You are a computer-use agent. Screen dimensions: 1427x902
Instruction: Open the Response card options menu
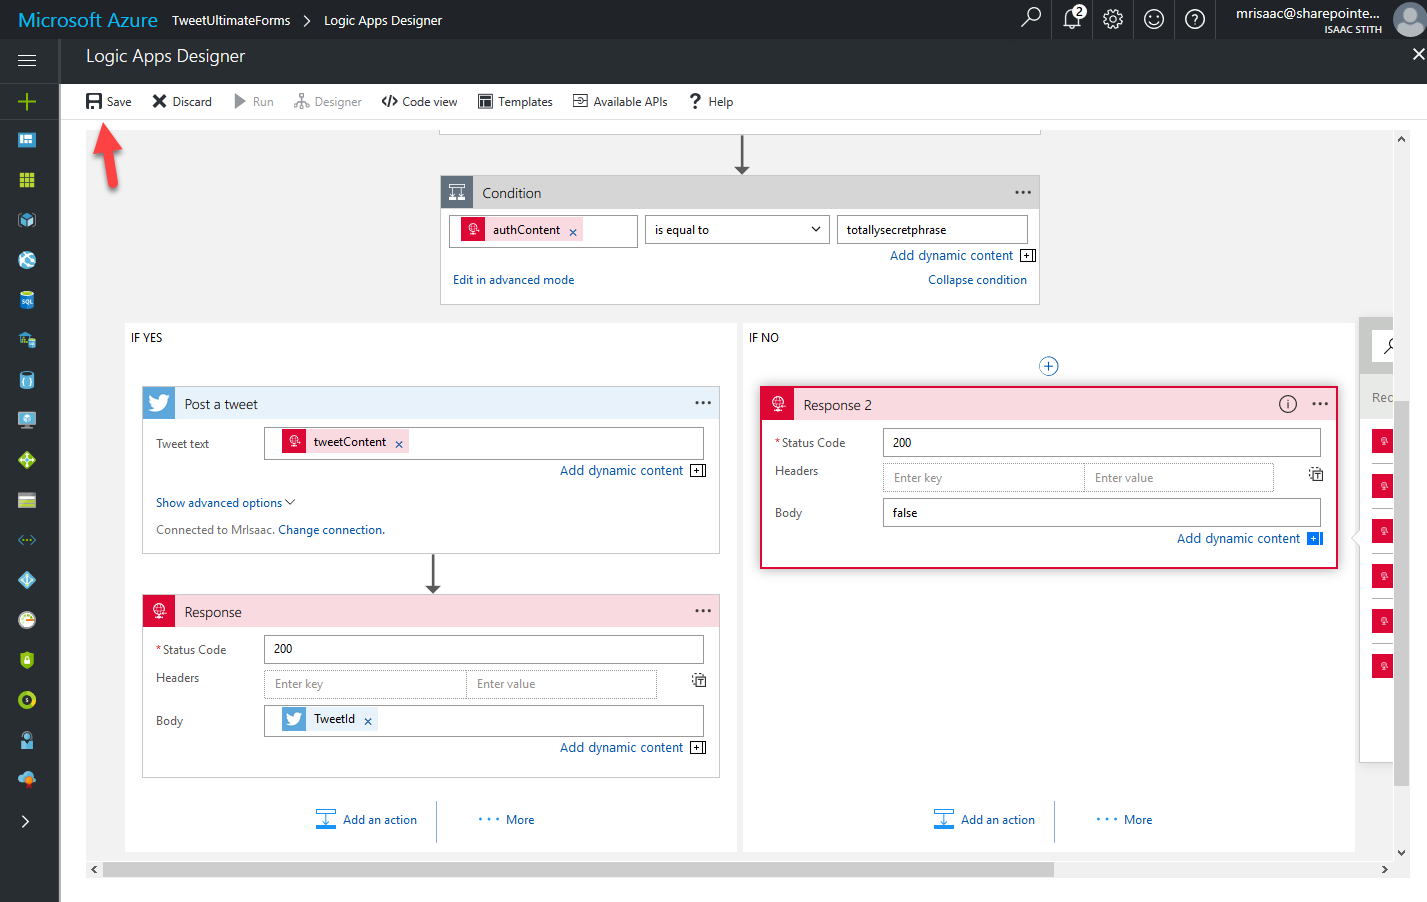(703, 611)
